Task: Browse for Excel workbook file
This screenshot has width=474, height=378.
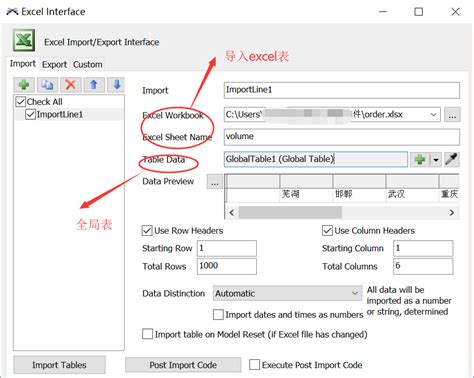Action: click(x=452, y=115)
